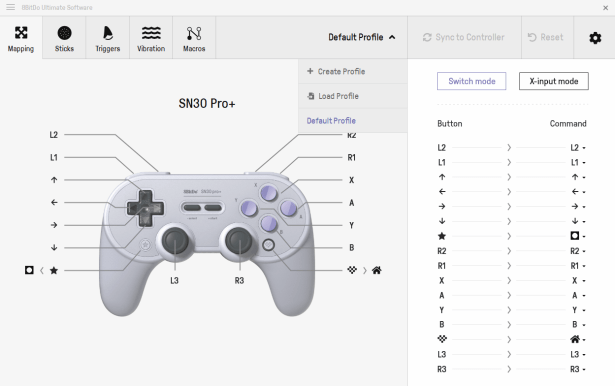
Task: Click B label on controller diagram
Action: click(351, 248)
